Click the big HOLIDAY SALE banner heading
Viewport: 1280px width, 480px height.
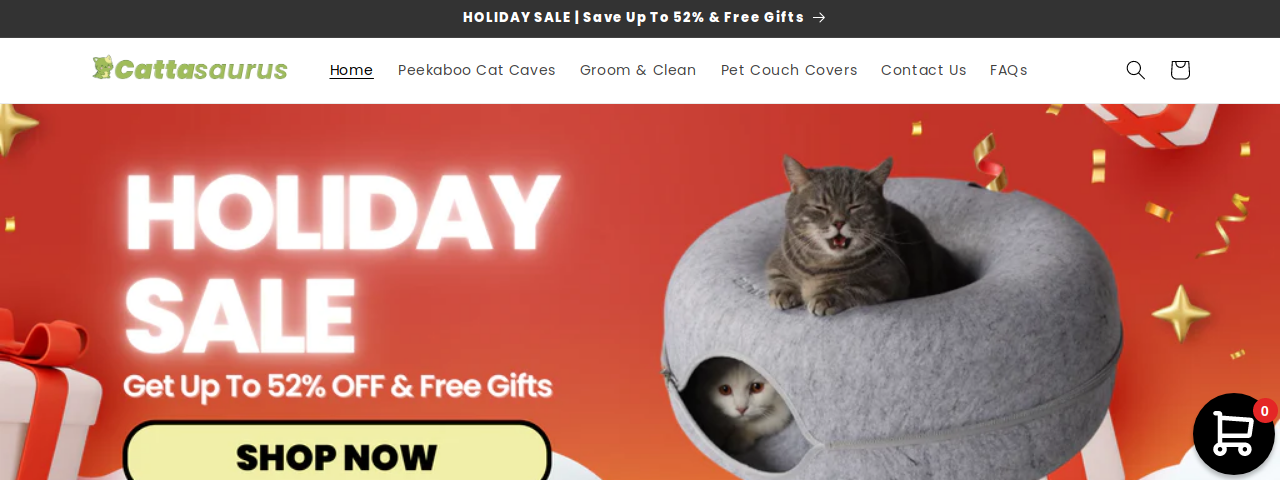(x=340, y=263)
